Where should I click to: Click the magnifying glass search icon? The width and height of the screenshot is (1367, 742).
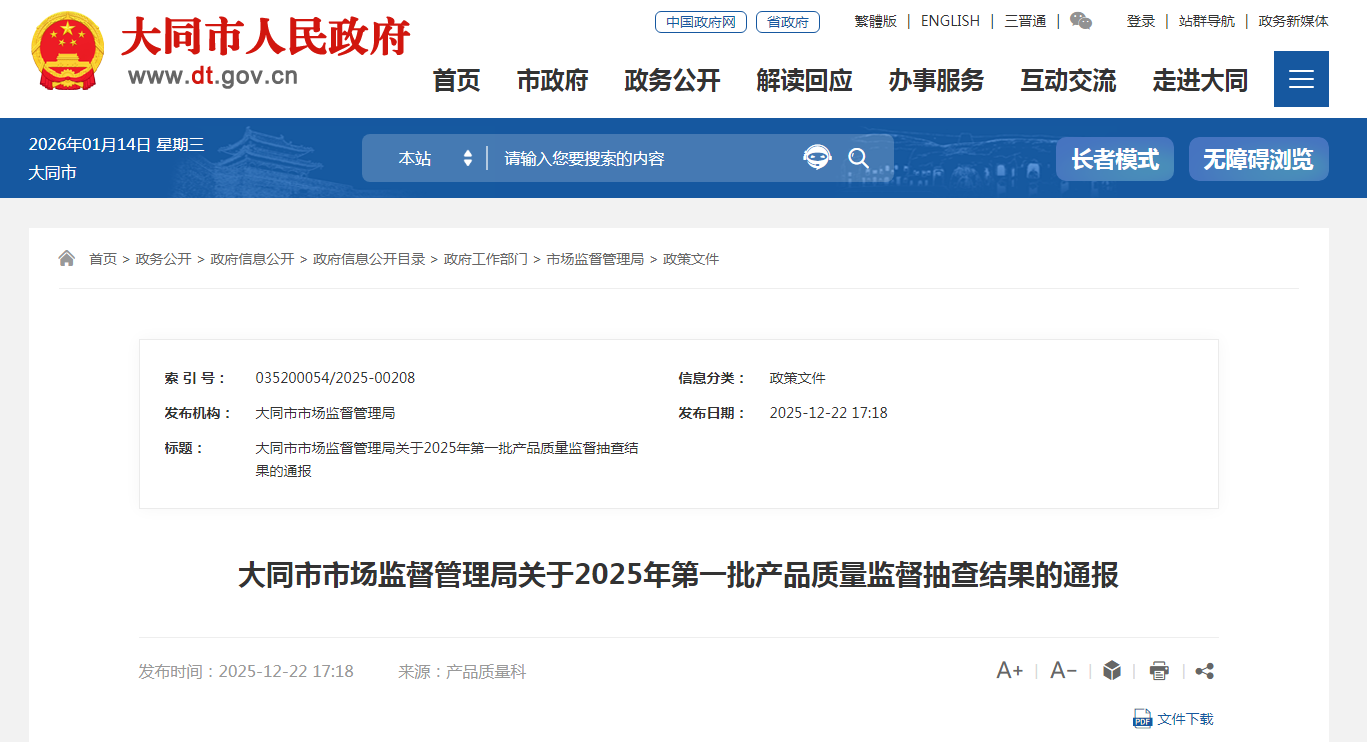[859, 158]
